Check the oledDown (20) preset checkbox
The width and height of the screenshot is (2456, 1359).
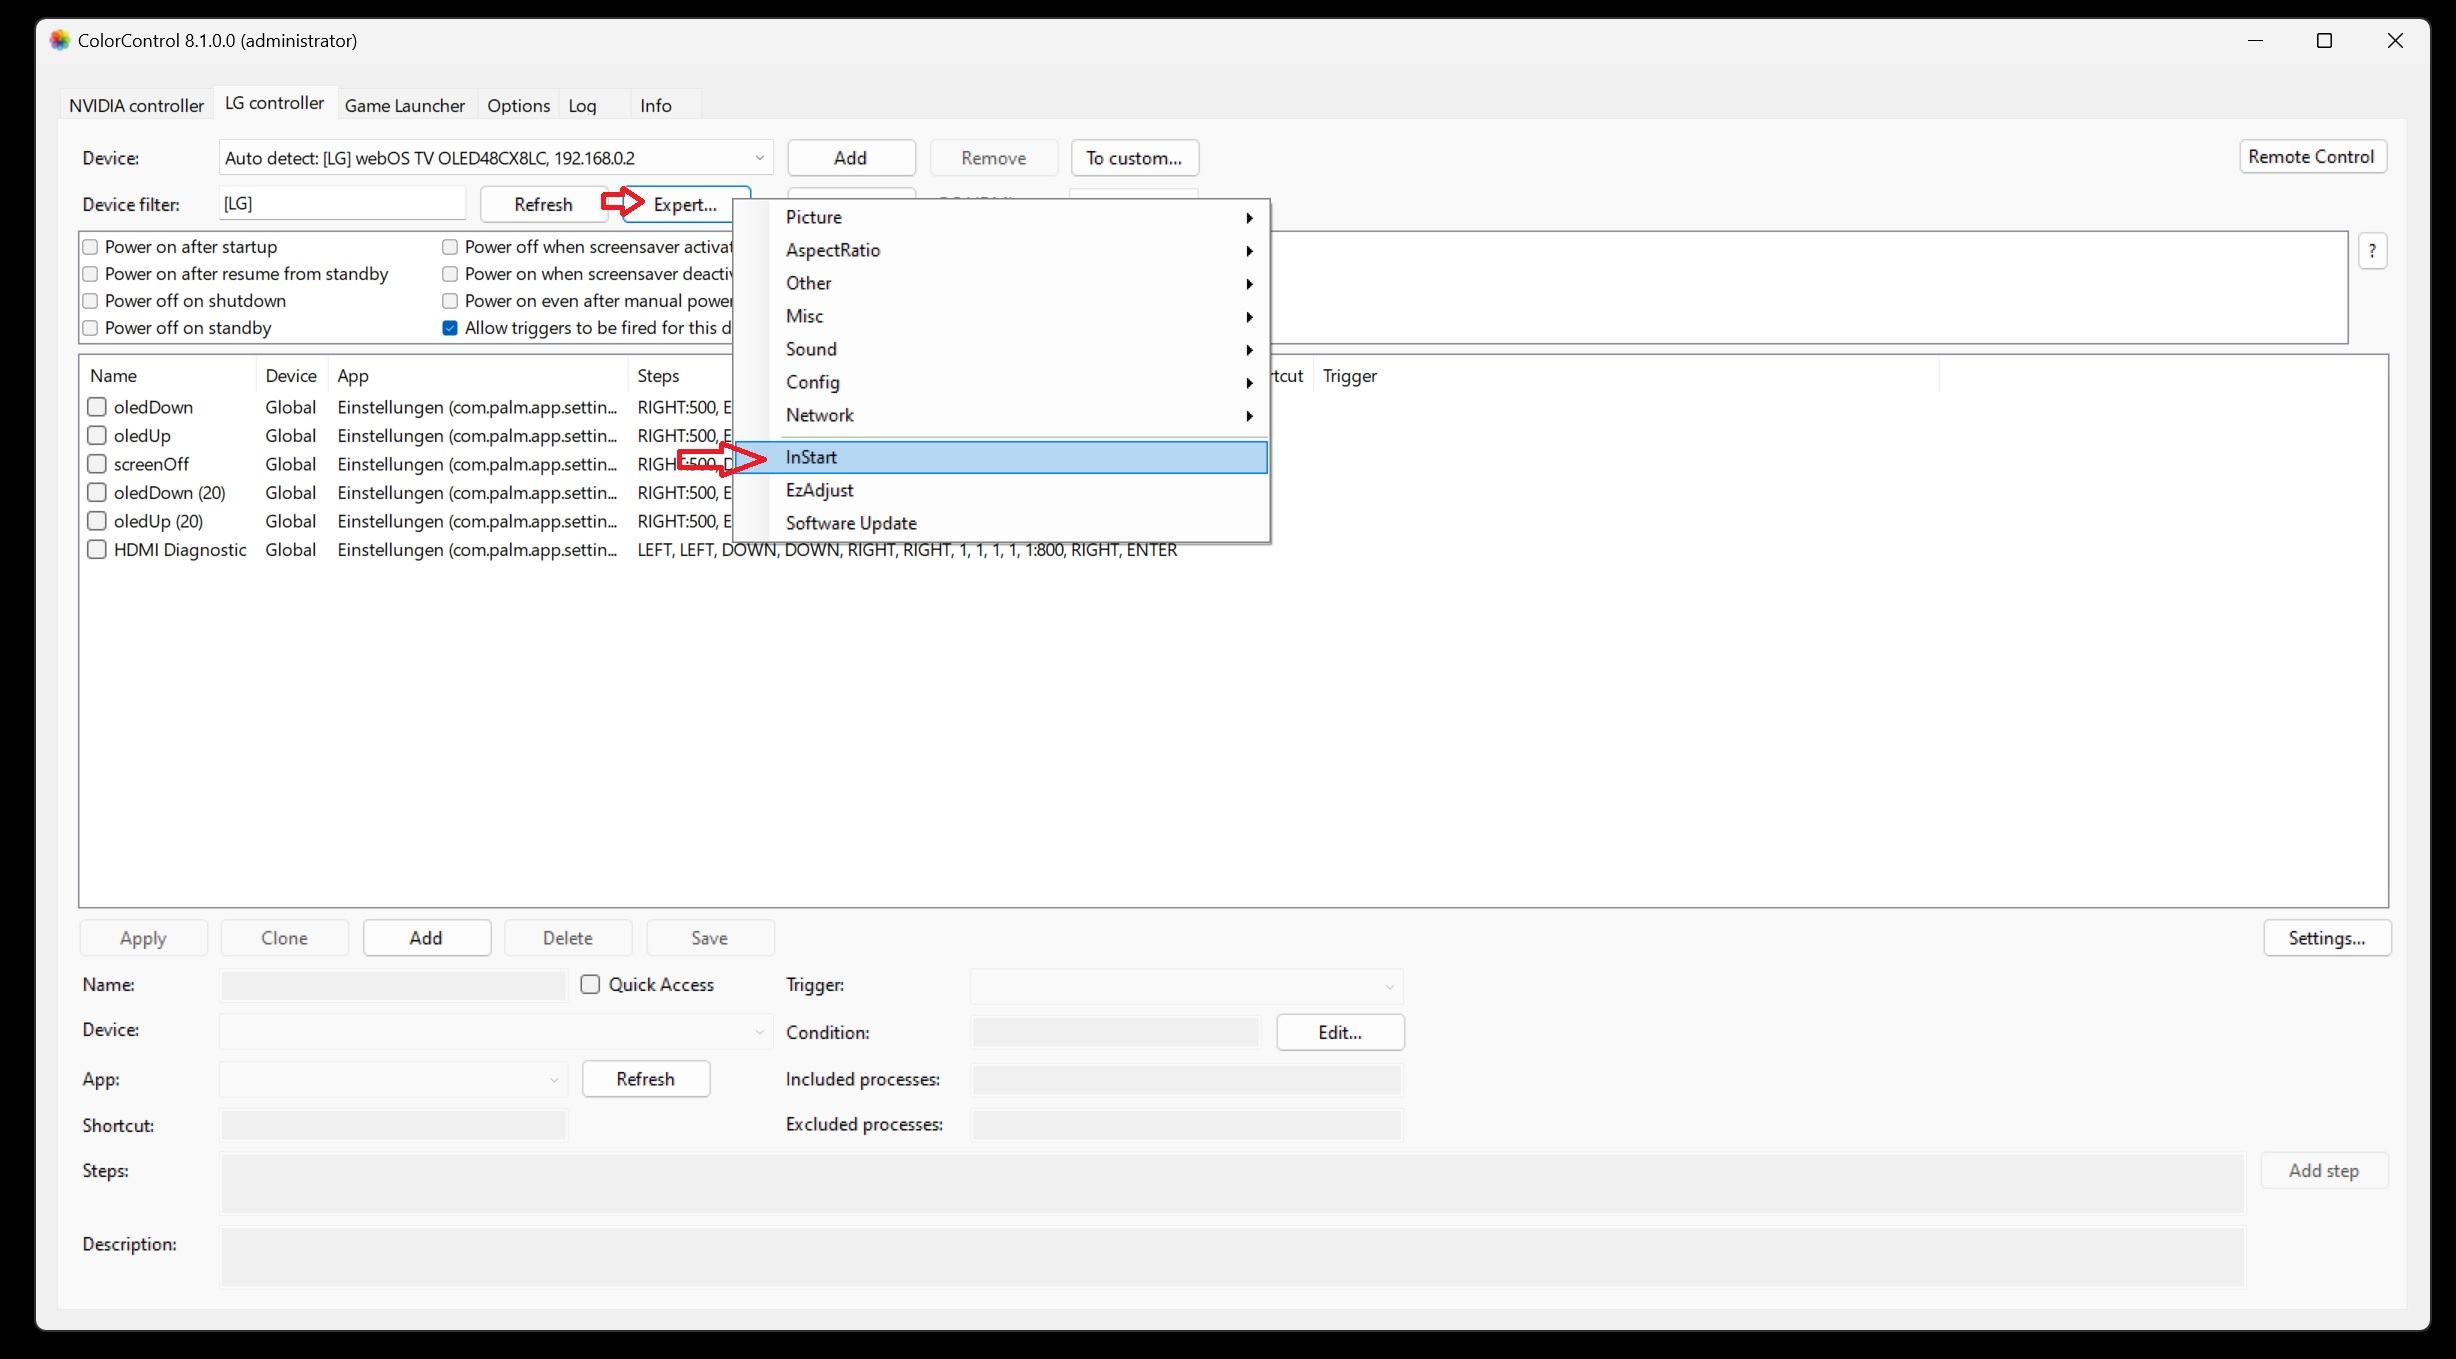[97, 493]
